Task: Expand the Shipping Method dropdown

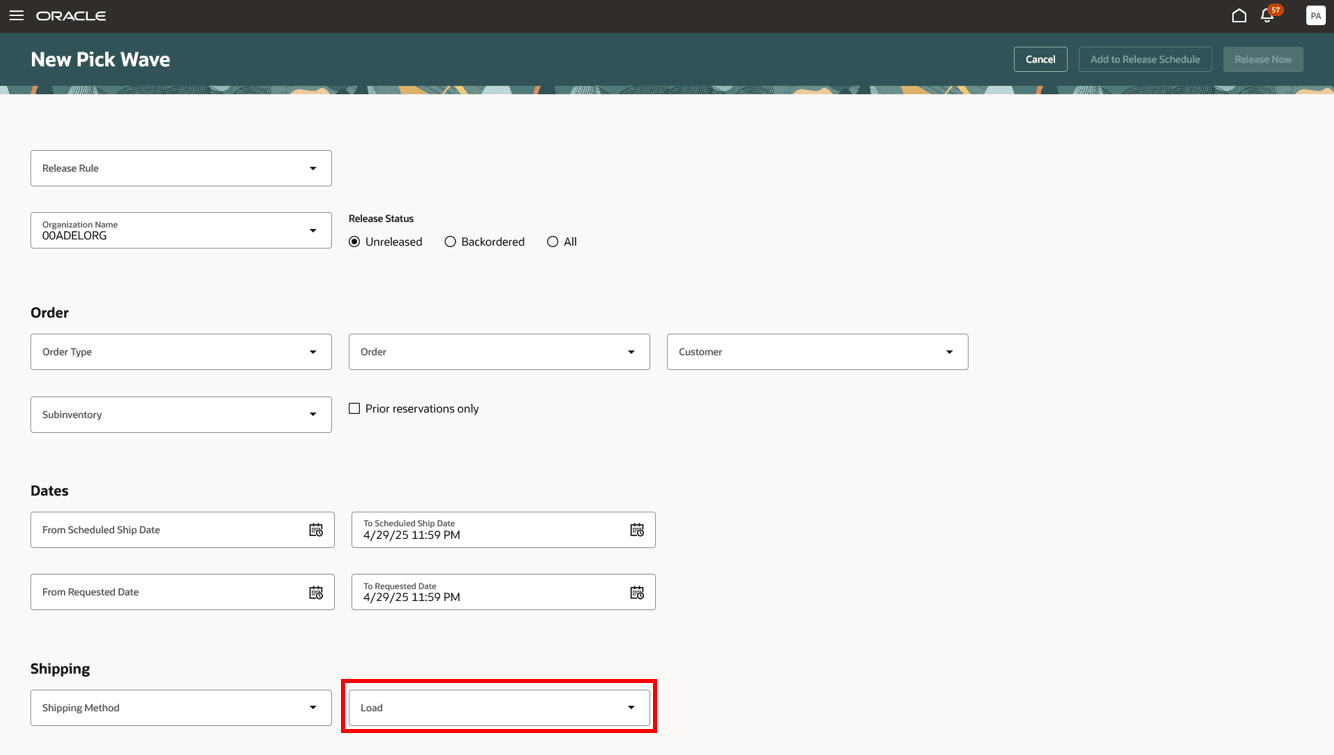Action: tap(313, 708)
